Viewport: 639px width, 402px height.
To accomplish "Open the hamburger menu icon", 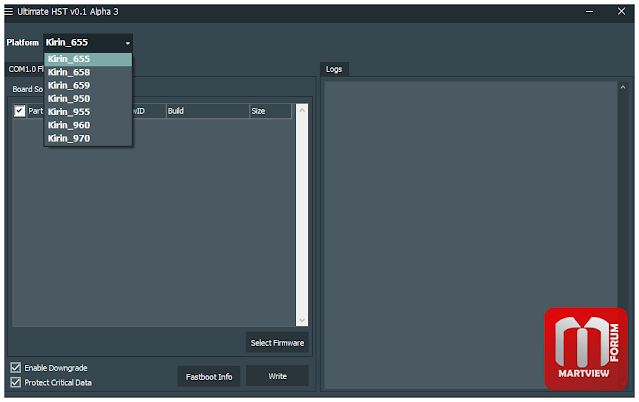I will pyautogui.click(x=9, y=11).
